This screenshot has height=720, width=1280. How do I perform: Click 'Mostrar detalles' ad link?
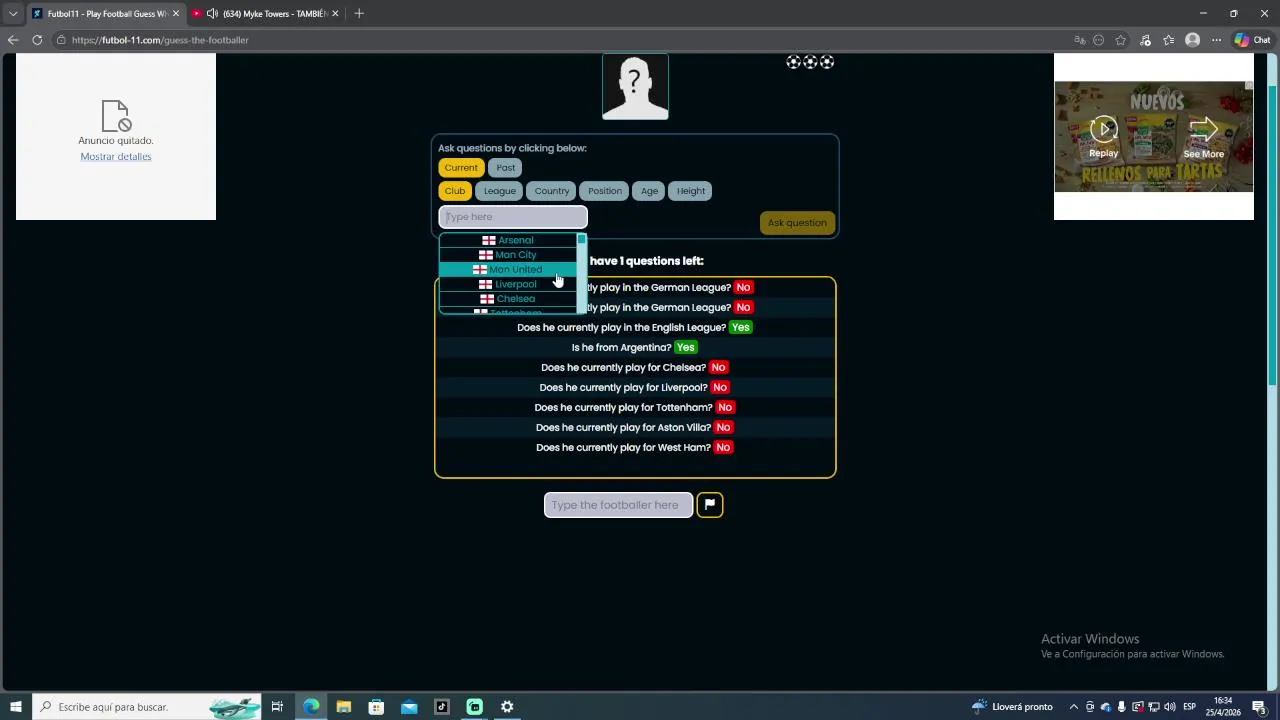[116, 157]
